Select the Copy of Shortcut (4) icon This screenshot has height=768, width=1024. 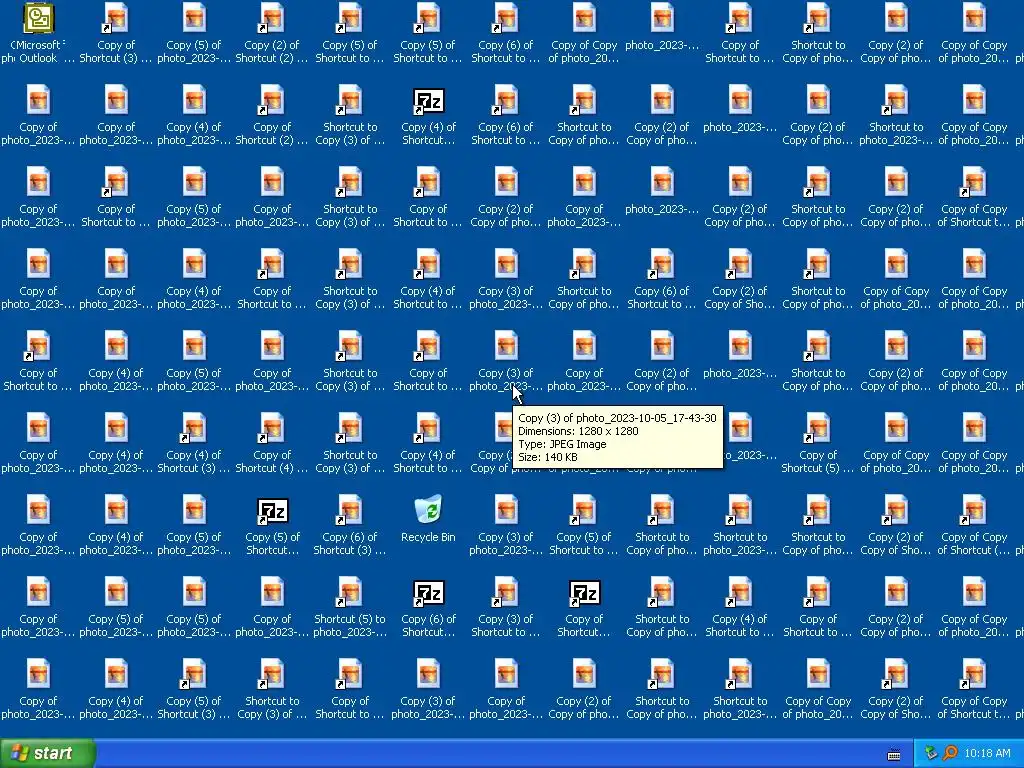(x=272, y=445)
